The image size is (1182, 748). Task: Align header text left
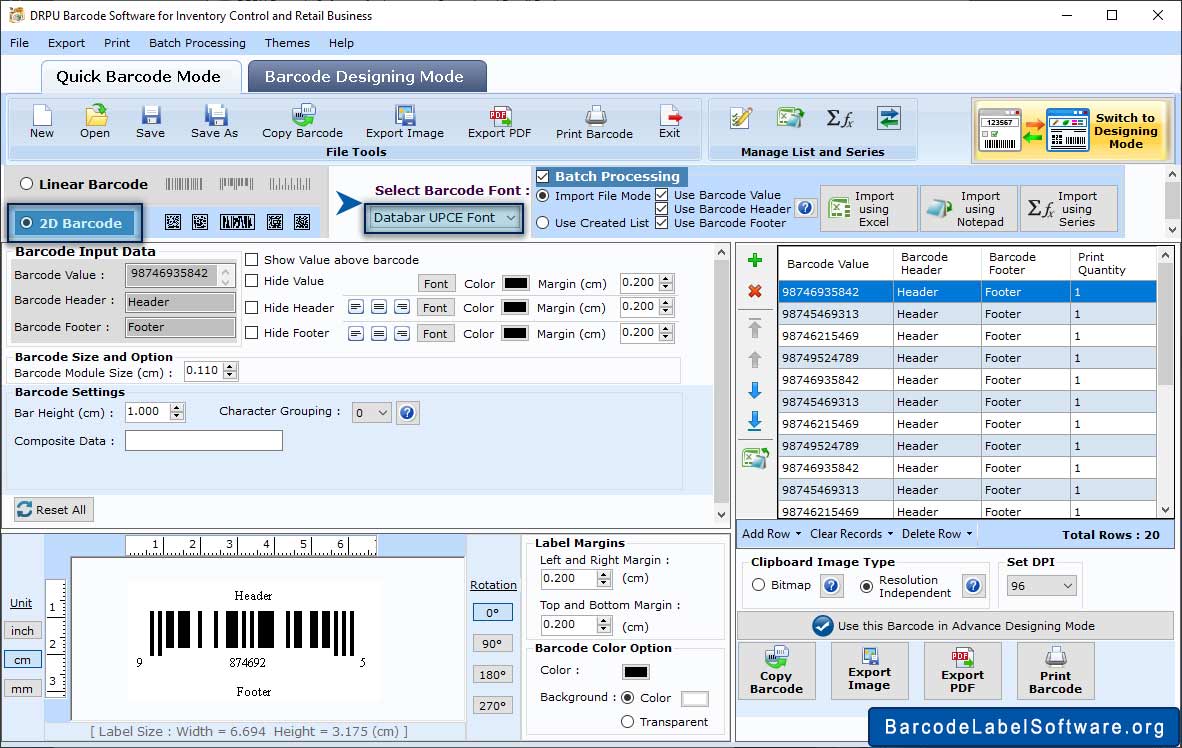point(356,307)
